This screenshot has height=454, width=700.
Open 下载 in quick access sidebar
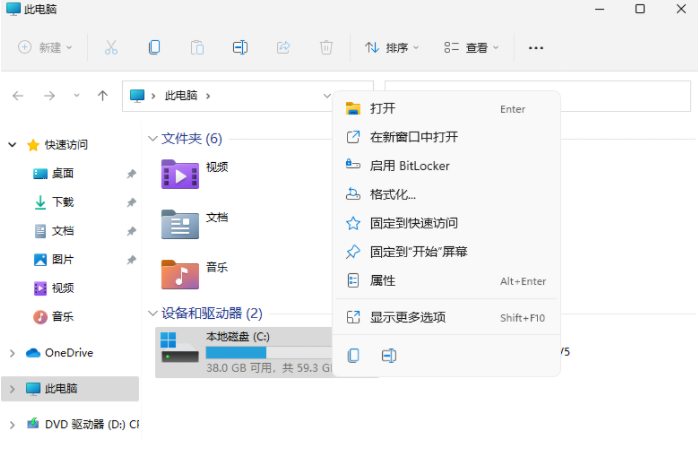62,202
